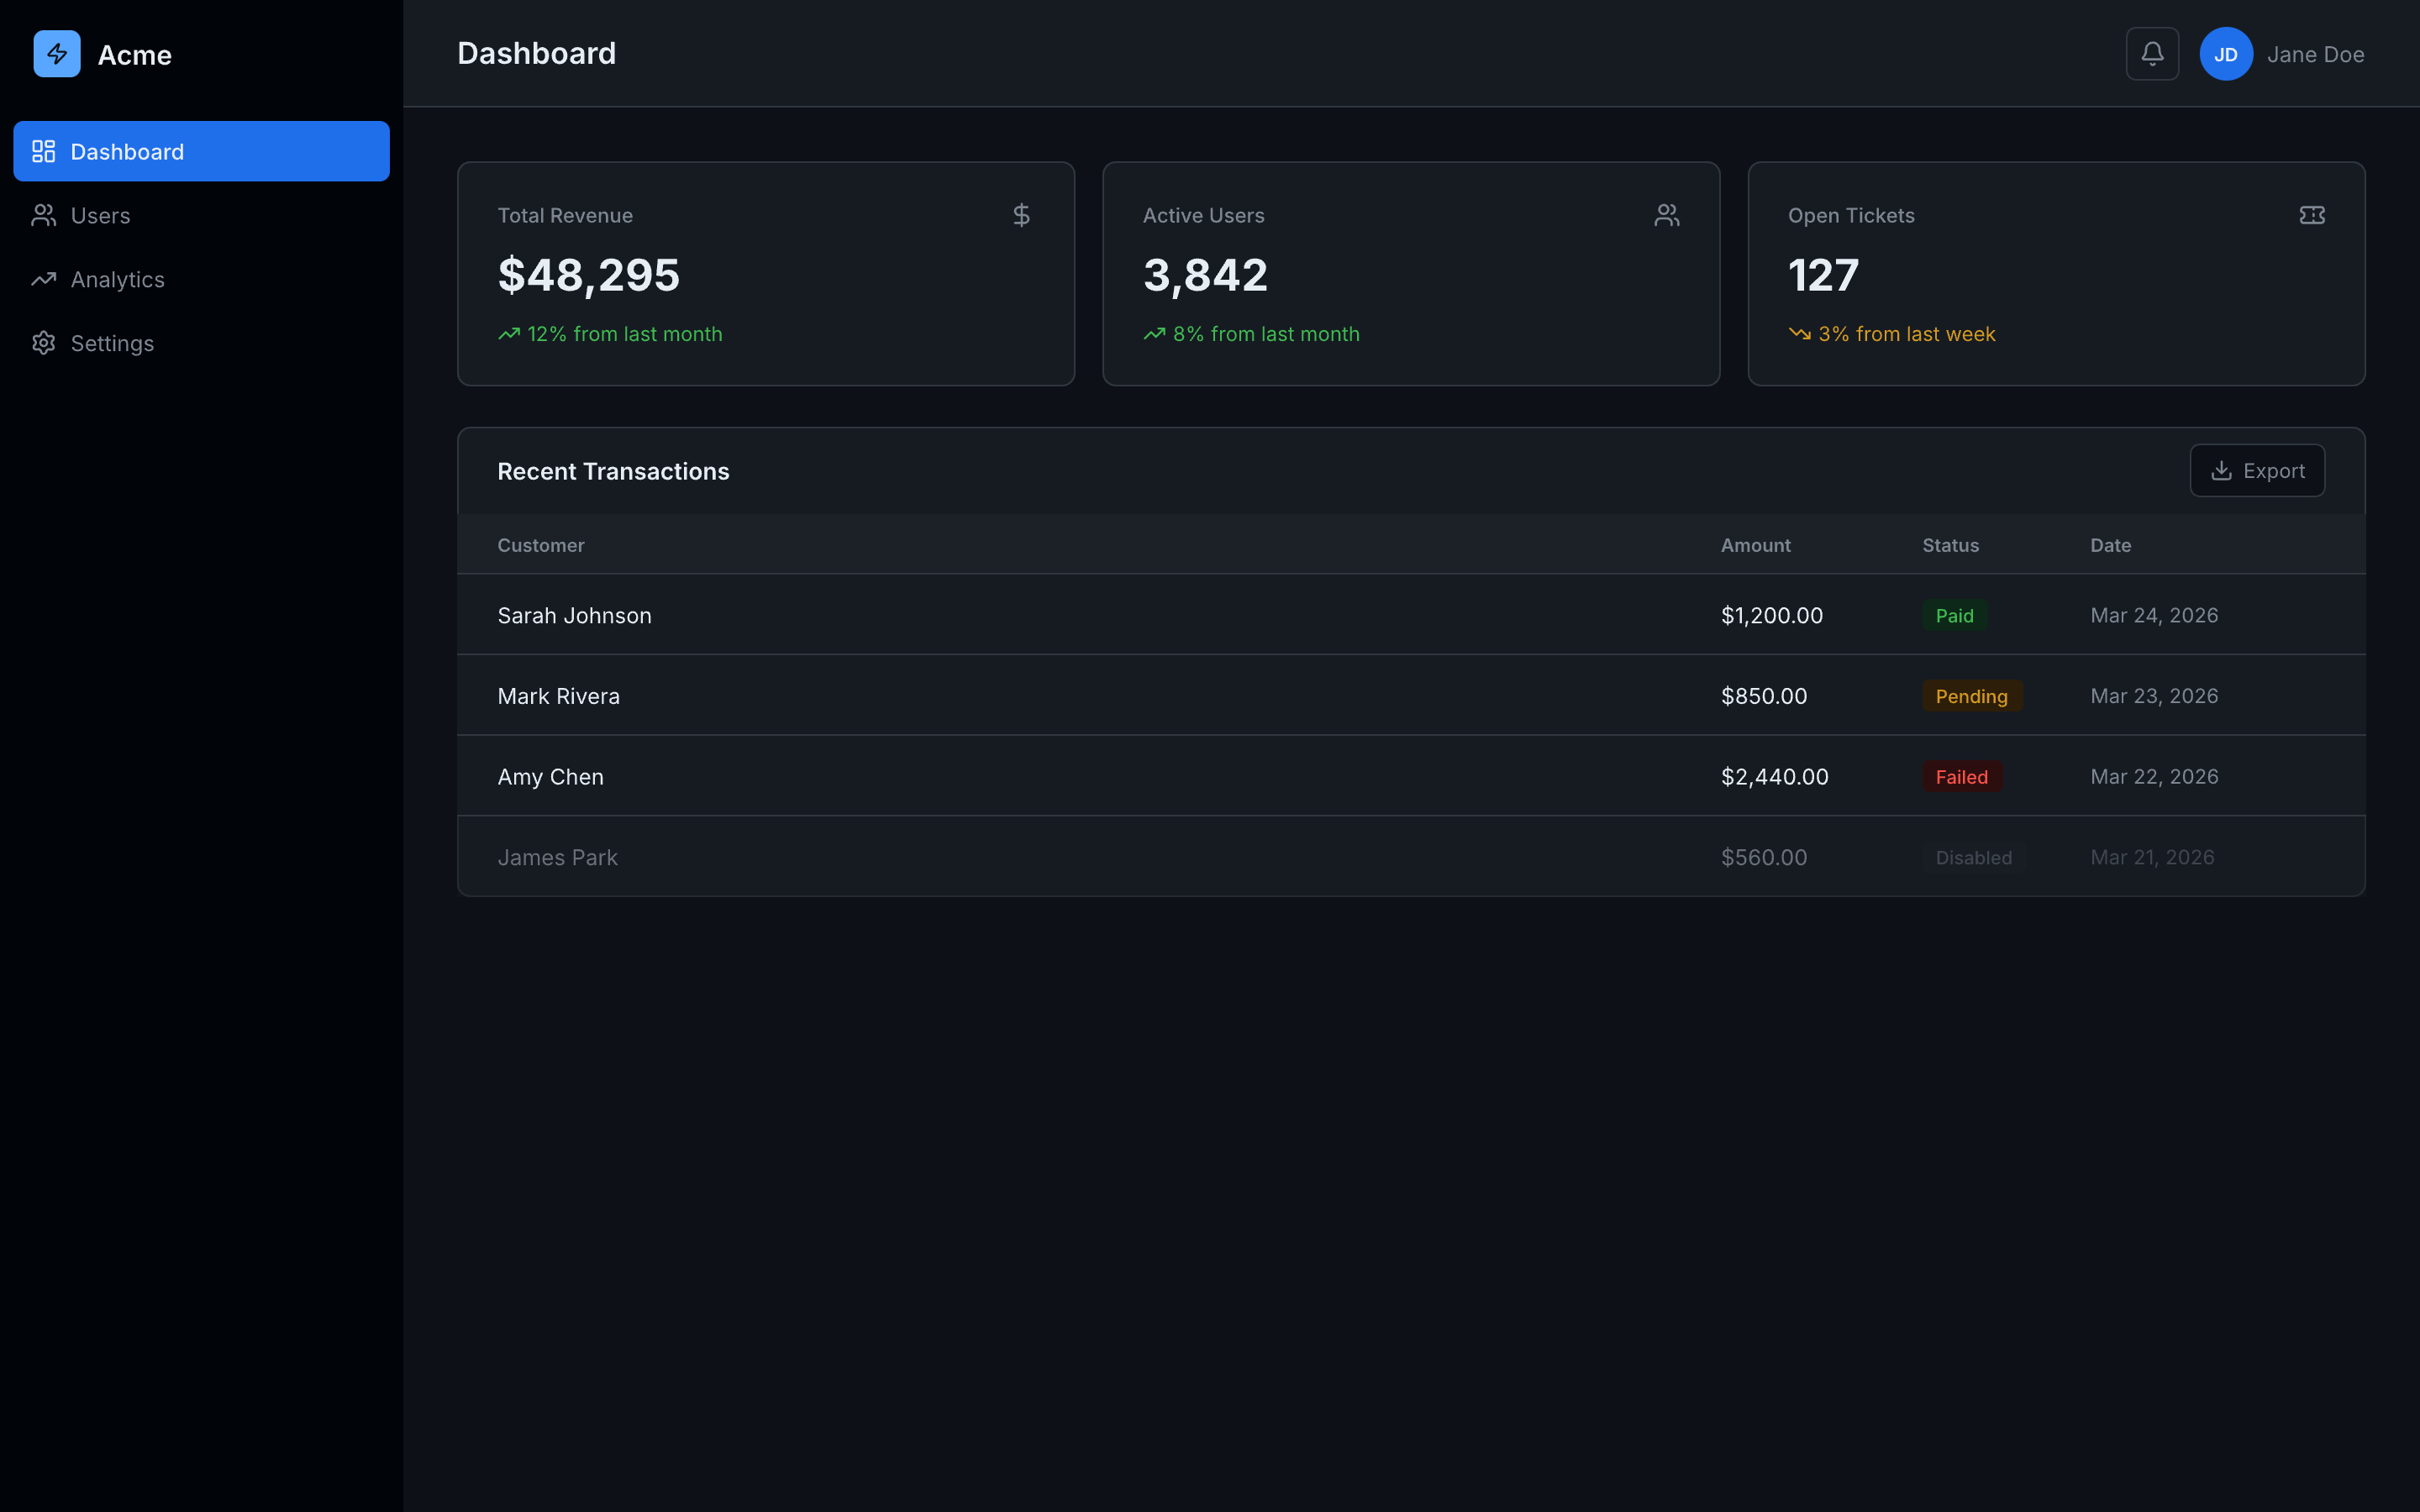Click the Paid status badge
This screenshot has height=1512, width=2420.
tap(1954, 615)
